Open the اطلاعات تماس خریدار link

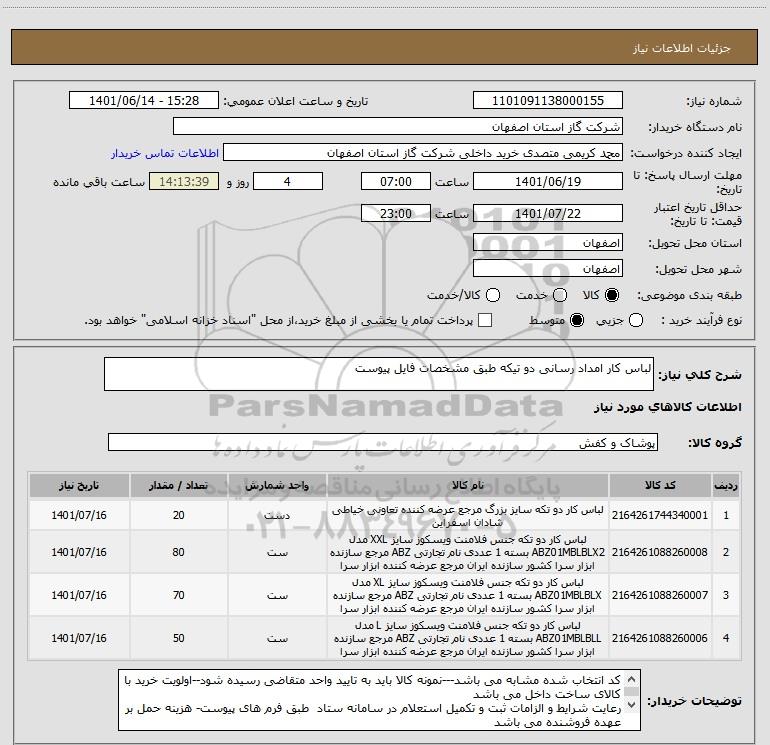165,153
